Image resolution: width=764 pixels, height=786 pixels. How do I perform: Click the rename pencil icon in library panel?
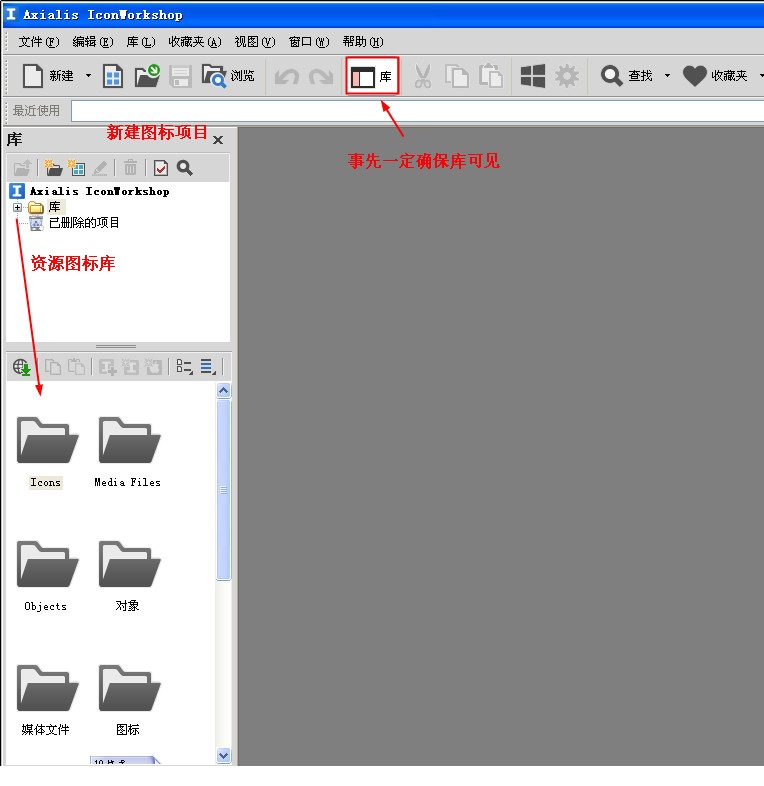click(100, 168)
